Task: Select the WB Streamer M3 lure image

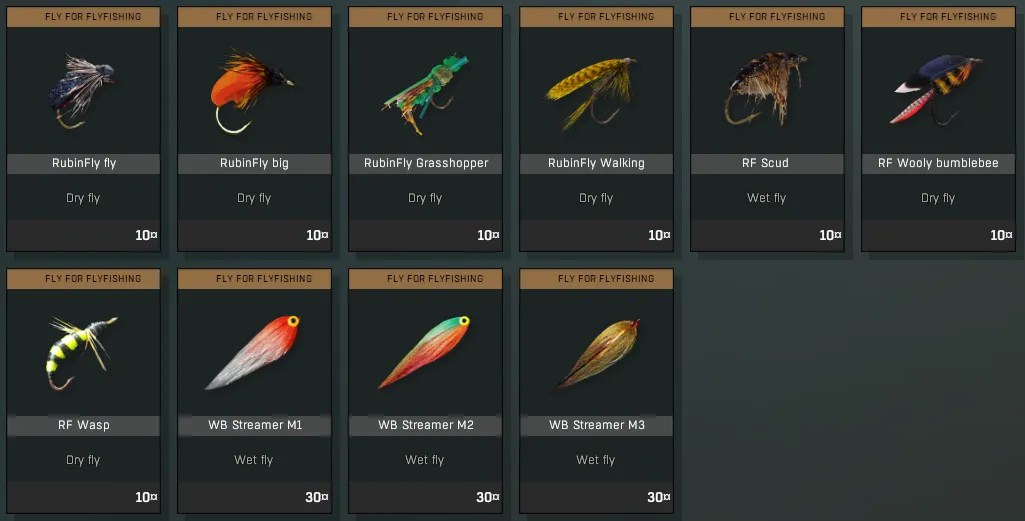Action: click(x=597, y=354)
